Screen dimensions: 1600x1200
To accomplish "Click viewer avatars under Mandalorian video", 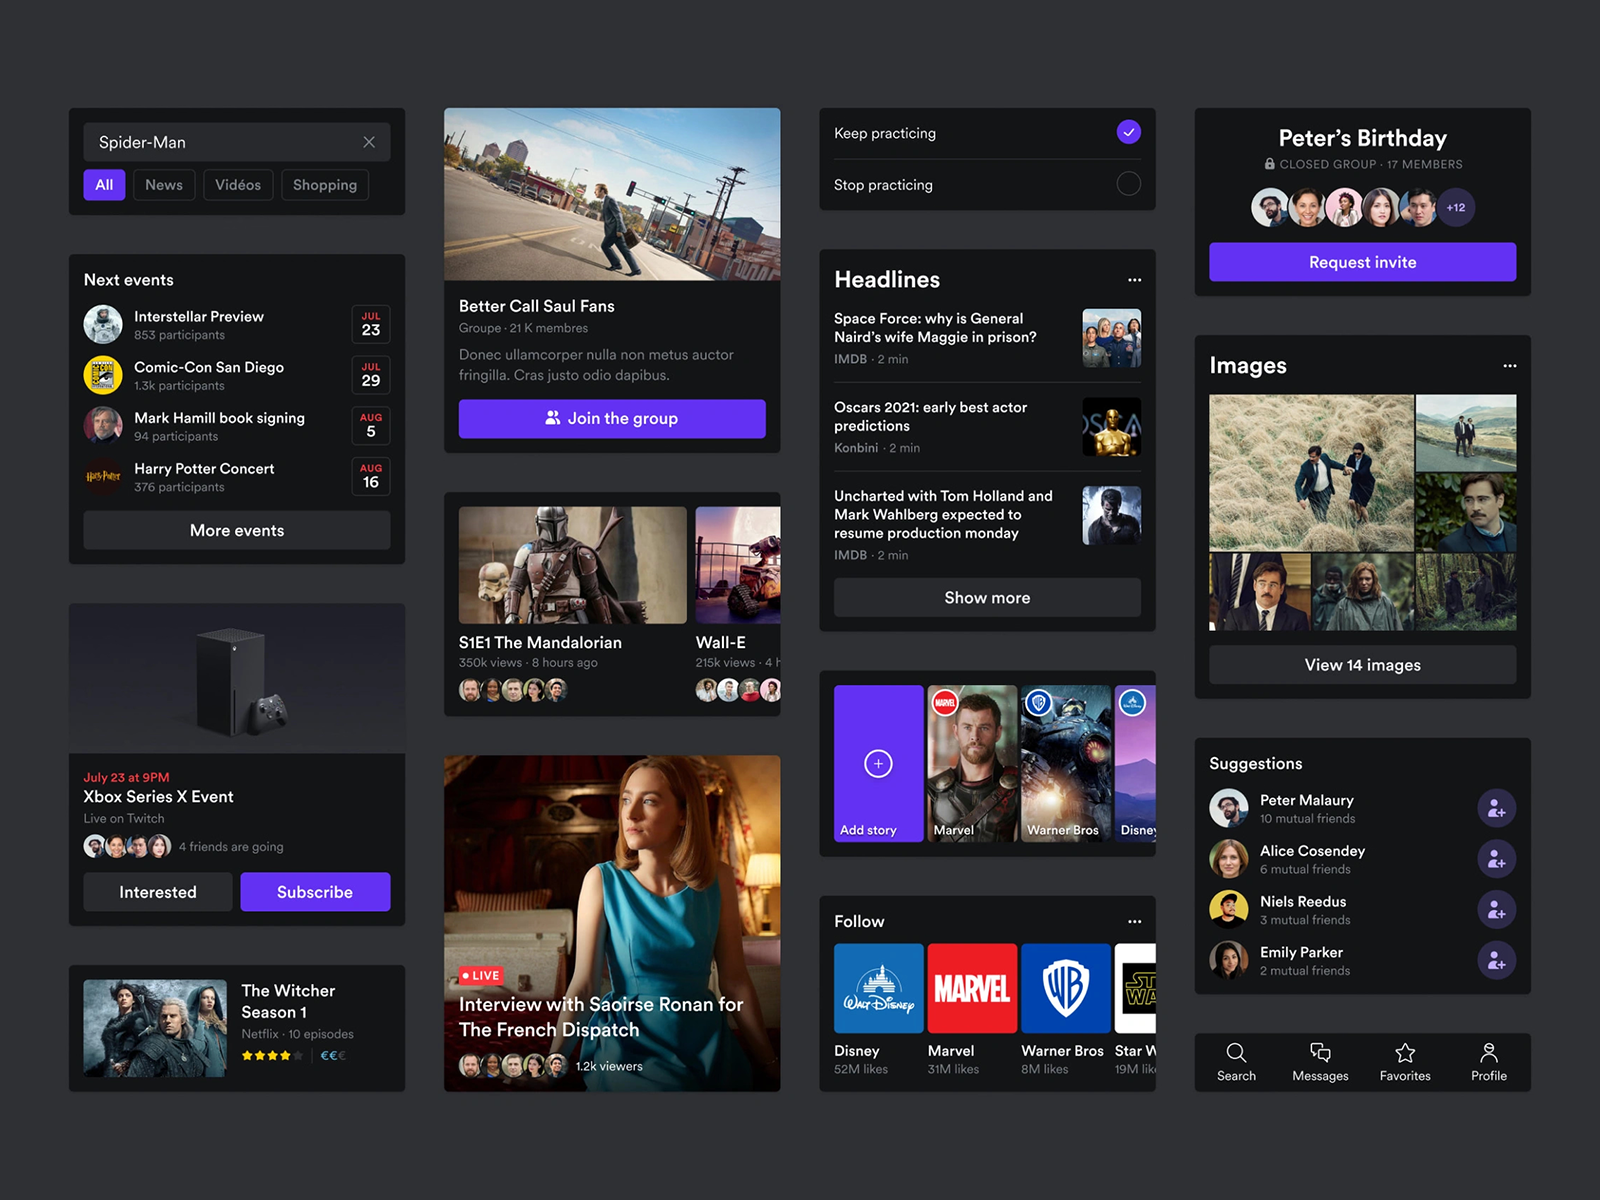I will pyautogui.click(x=513, y=690).
